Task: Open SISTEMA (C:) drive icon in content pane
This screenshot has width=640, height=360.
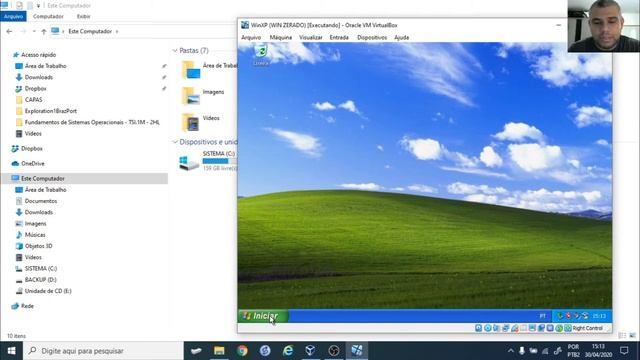Action: pyautogui.click(x=189, y=162)
